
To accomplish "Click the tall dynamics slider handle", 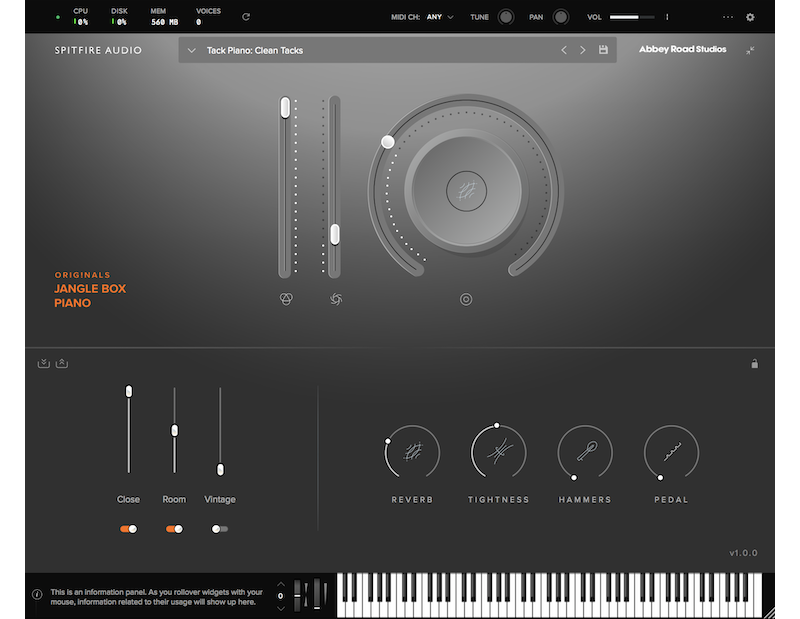I will click(x=335, y=234).
